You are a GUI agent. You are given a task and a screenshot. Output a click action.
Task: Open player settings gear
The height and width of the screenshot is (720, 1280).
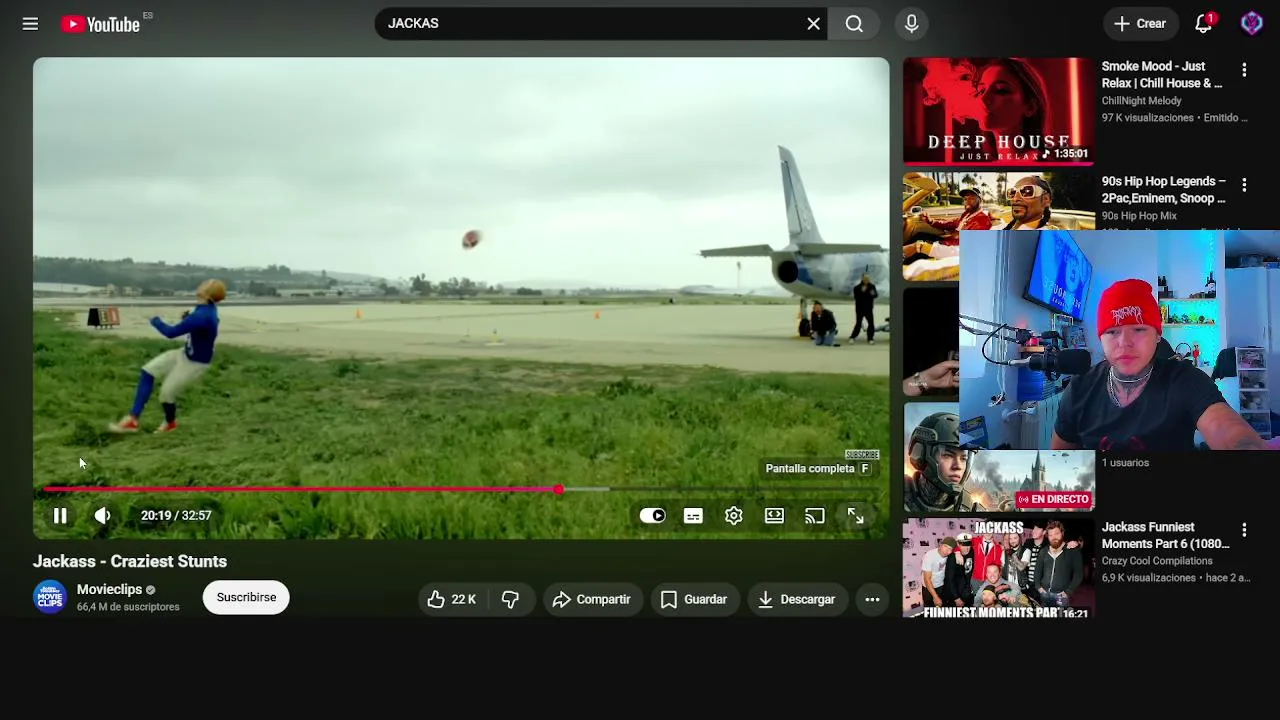pyautogui.click(x=734, y=516)
